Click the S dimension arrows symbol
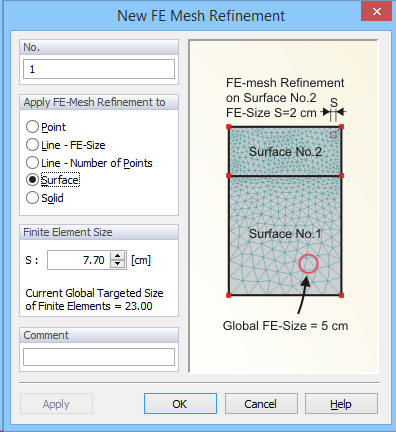The image size is (396, 432). point(334,112)
